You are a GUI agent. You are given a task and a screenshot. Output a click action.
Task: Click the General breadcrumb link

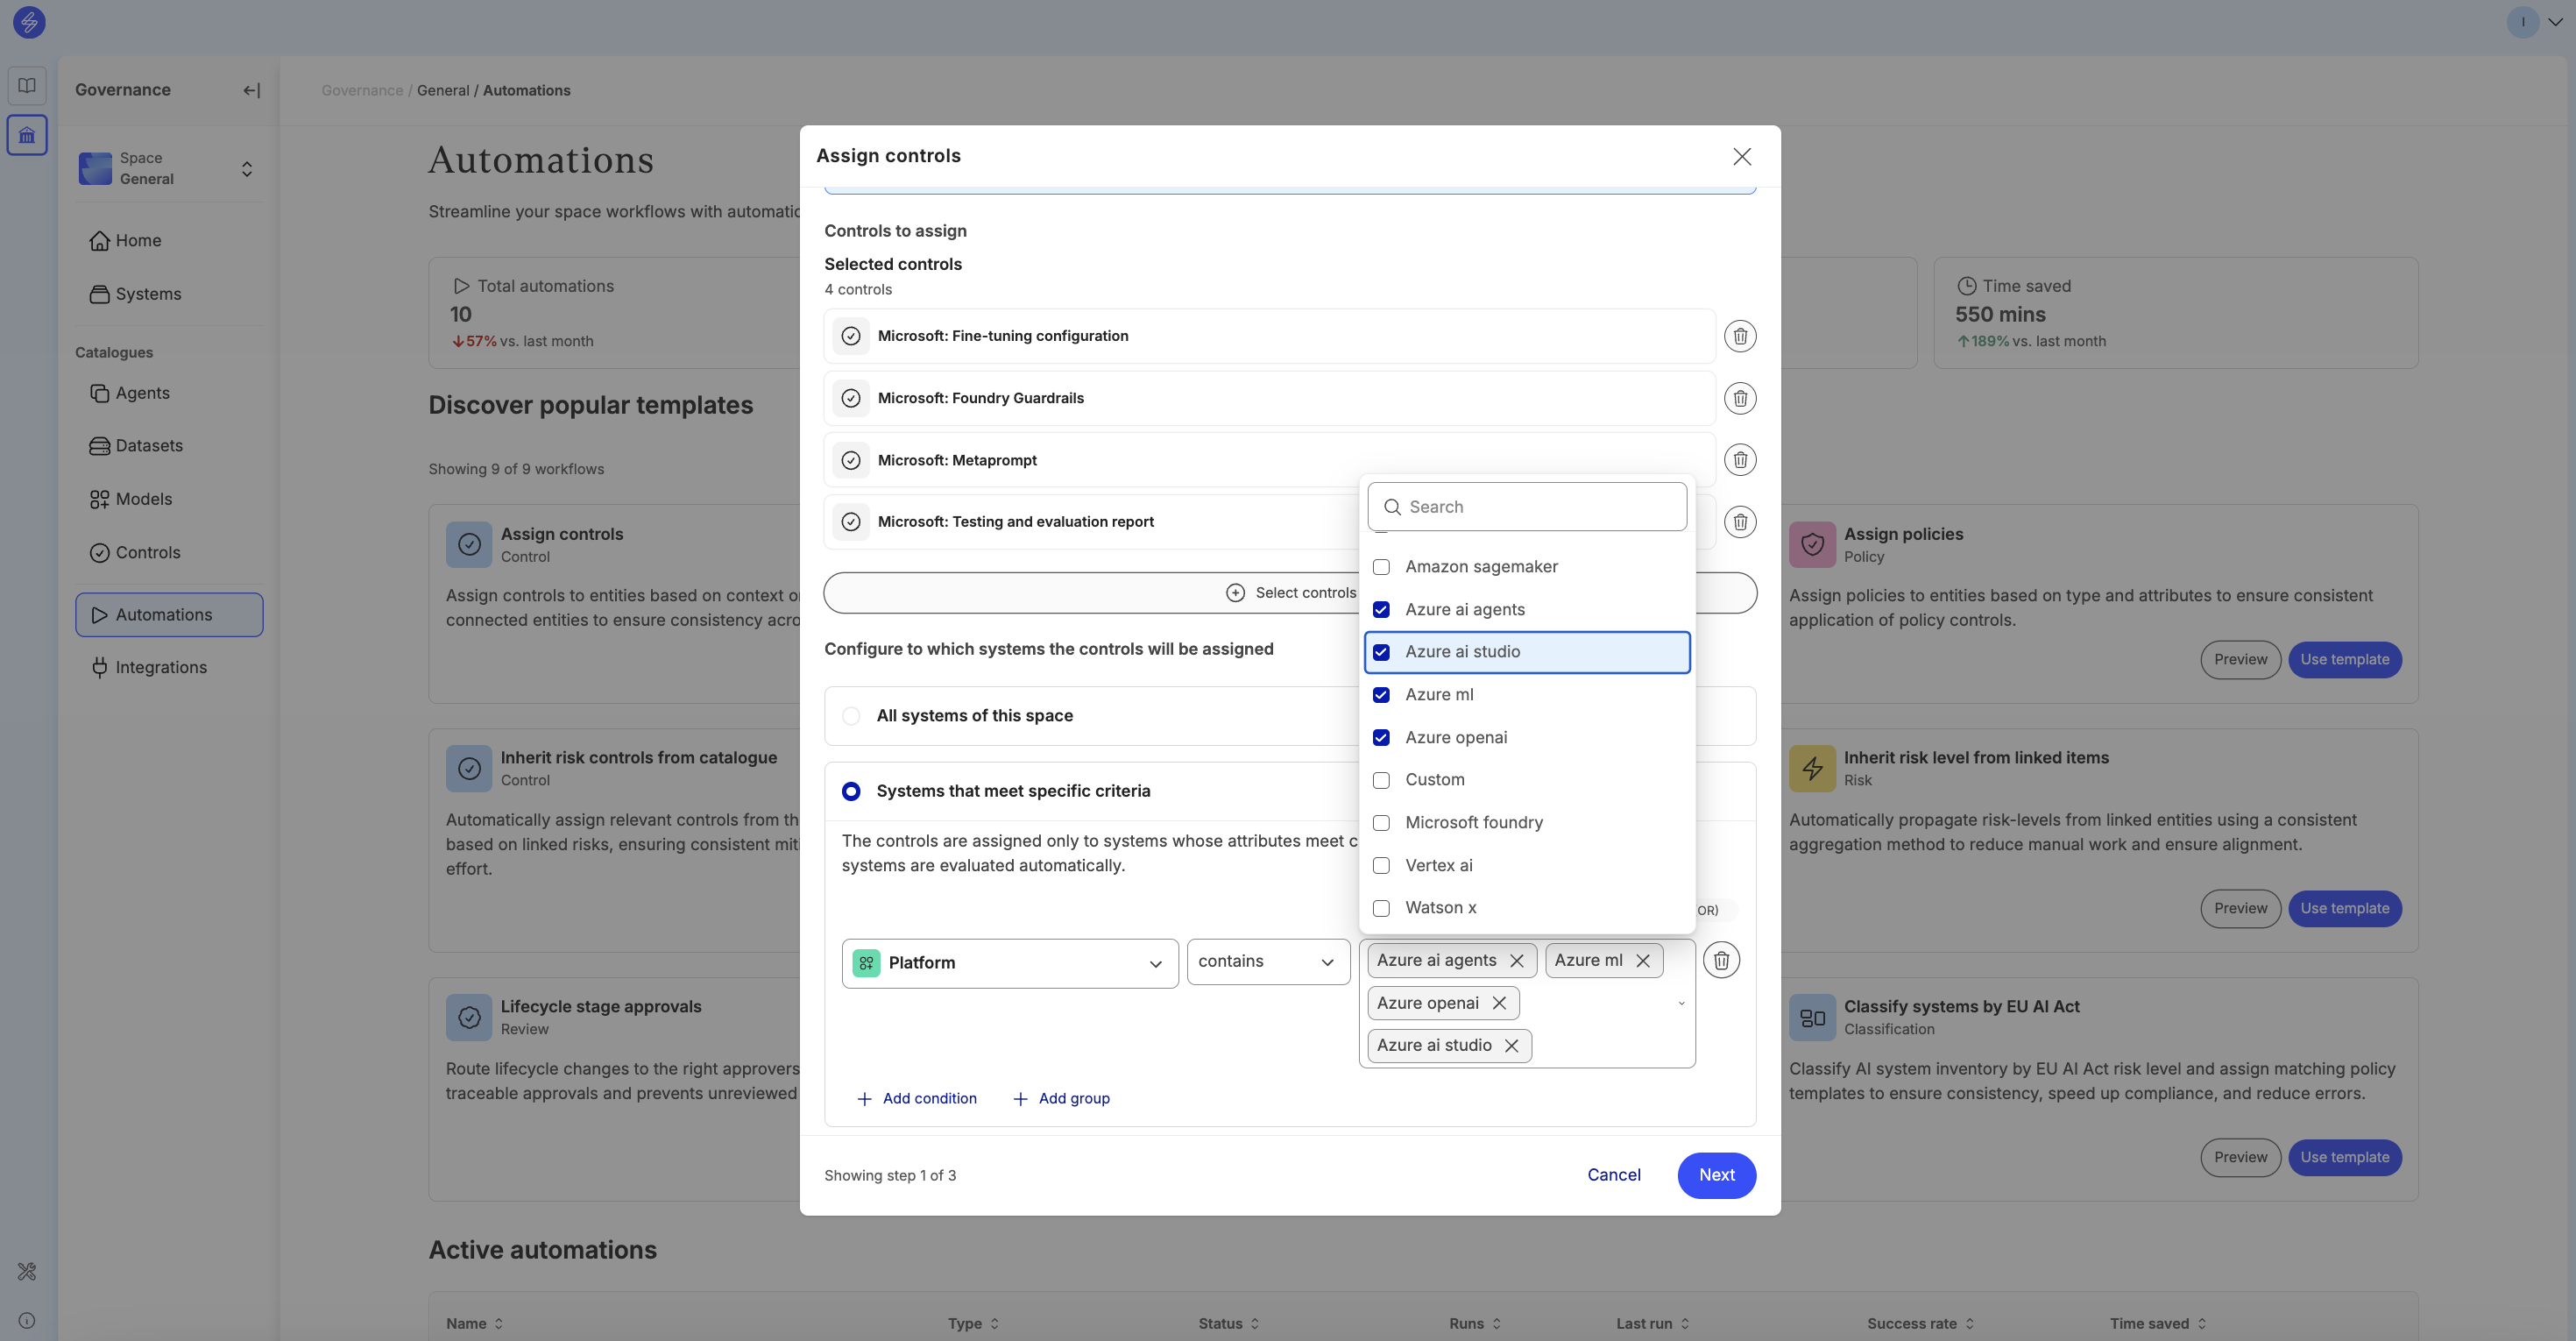[x=443, y=91]
